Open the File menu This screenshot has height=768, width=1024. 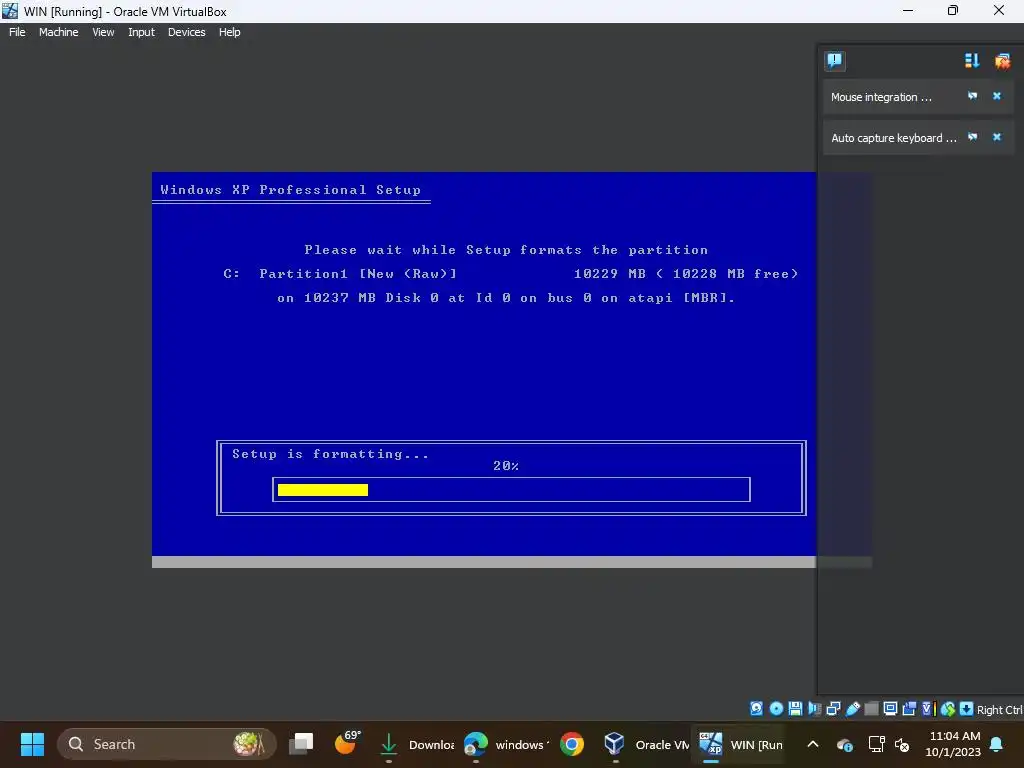(x=17, y=32)
